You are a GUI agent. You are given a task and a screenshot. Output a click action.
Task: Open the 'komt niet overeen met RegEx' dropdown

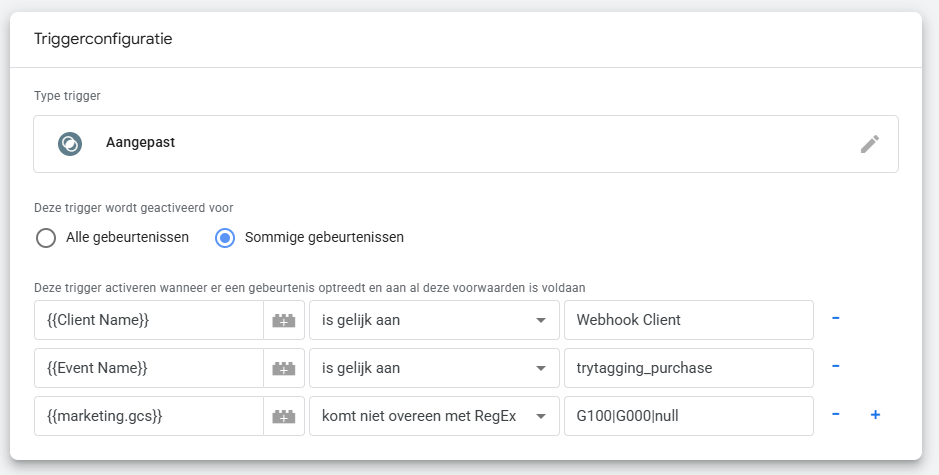coord(433,416)
